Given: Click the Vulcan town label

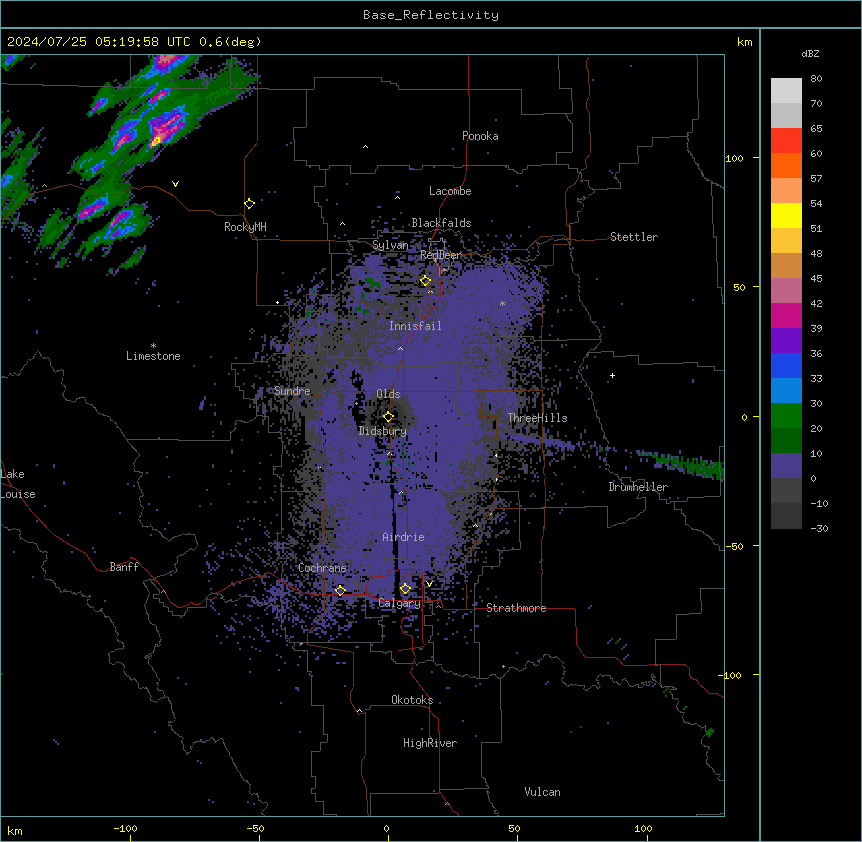Looking at the screenshot, I should click(543, 792).
